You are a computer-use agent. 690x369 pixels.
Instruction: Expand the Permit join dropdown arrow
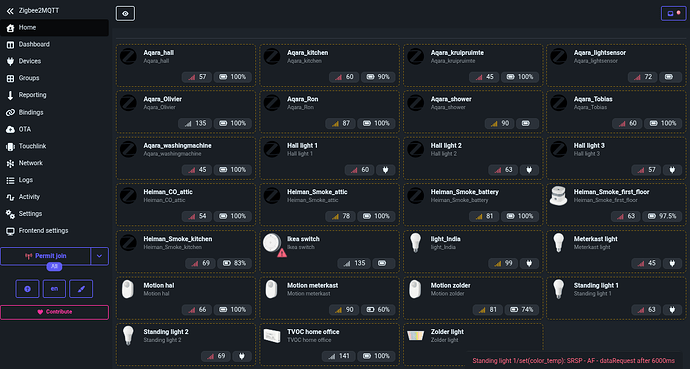(x=99, y=256)
